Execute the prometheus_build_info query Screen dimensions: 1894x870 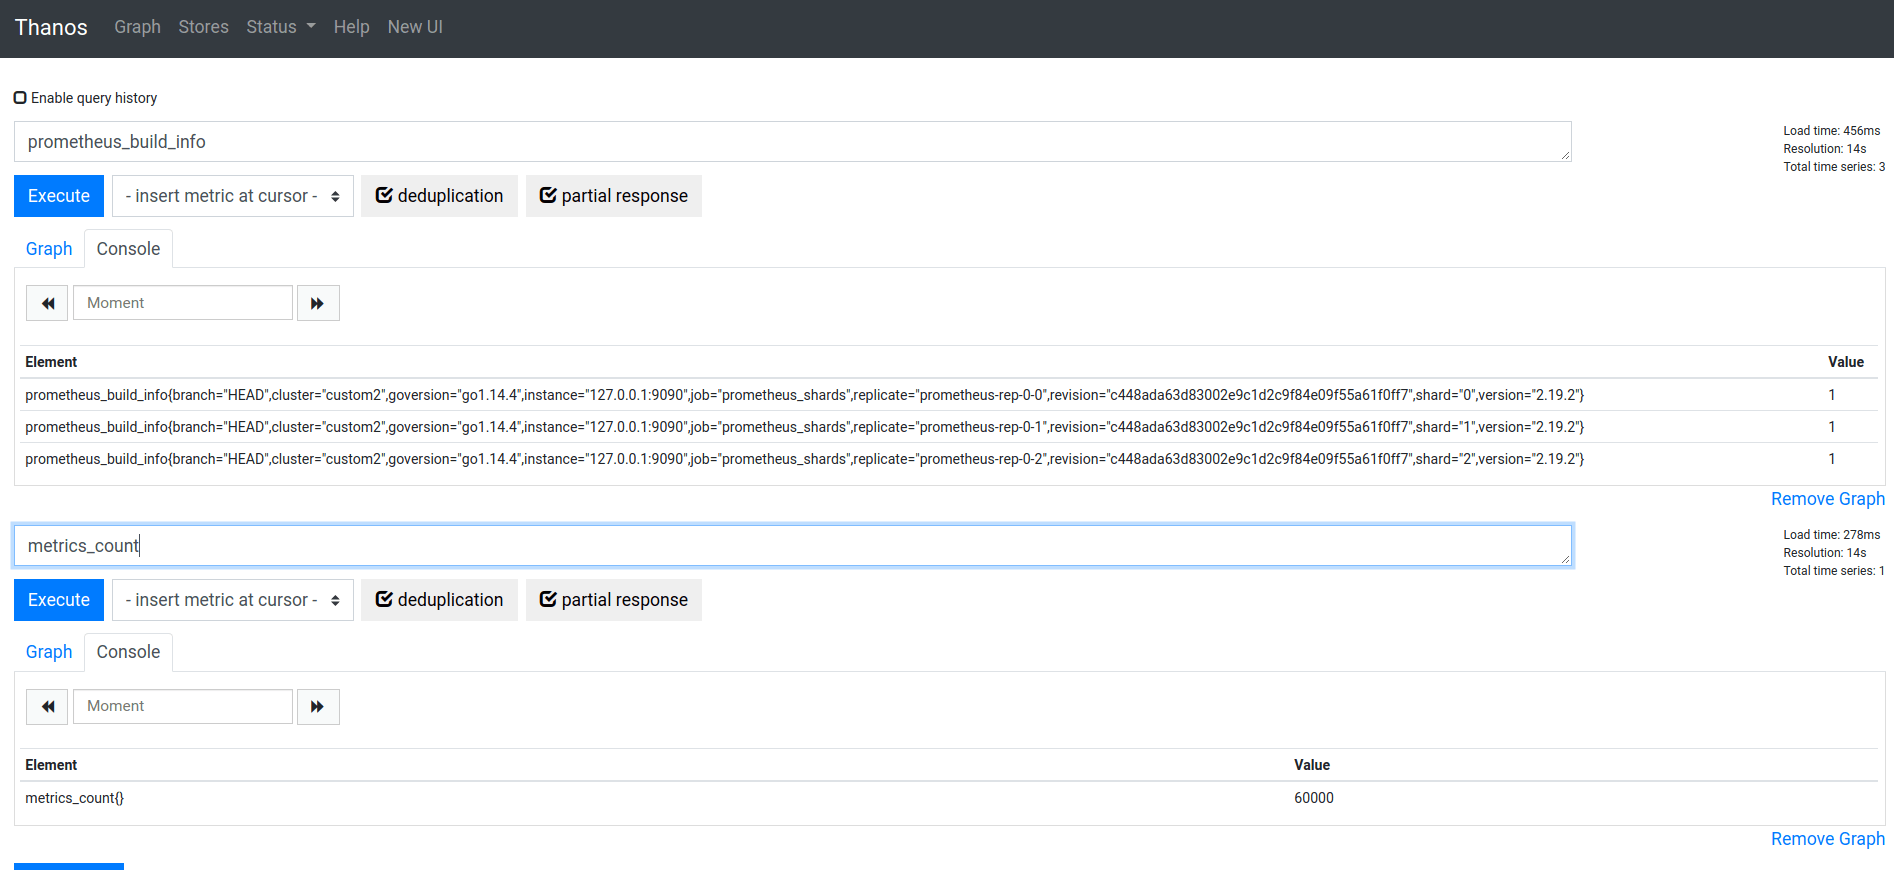pyautogui.click(x=59, y=196)
